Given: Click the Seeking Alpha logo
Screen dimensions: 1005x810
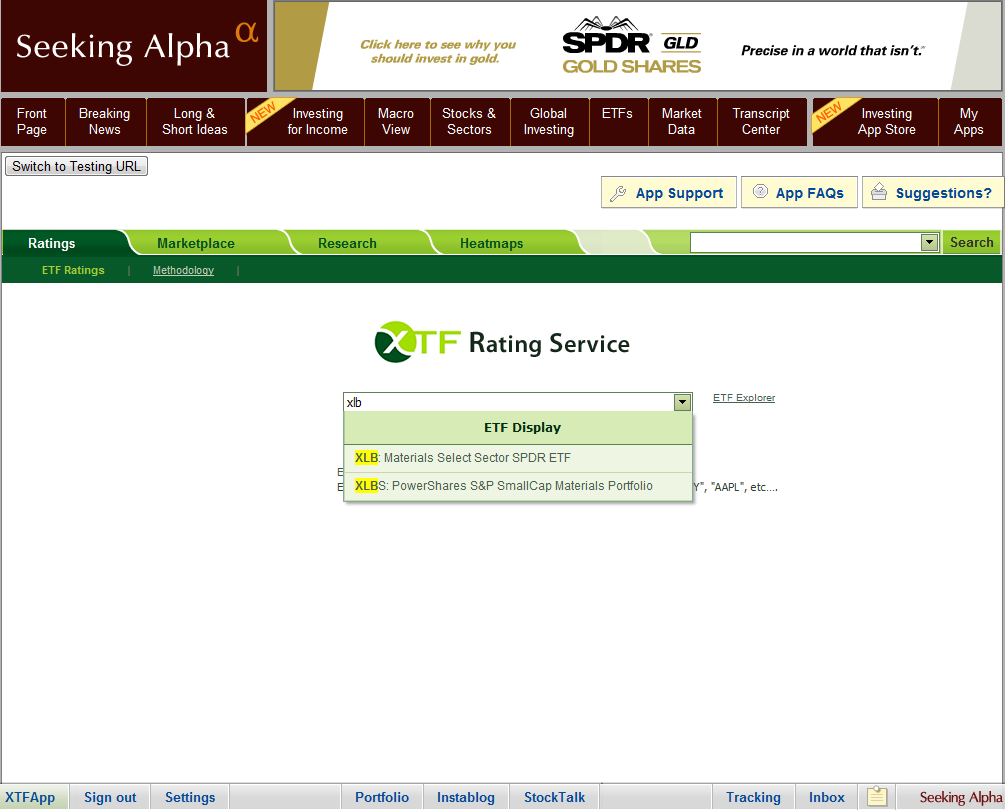Looking at the screenshot, I should pyautogui.click(x=134, y=46).
